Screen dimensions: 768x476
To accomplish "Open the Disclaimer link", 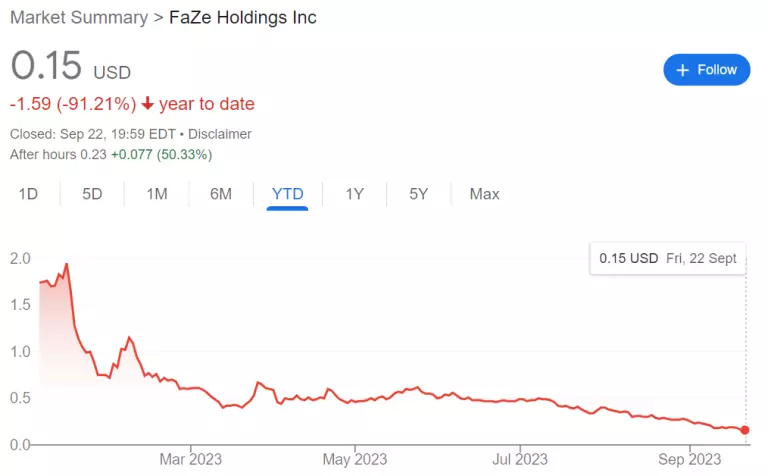I will pos(221,134).
